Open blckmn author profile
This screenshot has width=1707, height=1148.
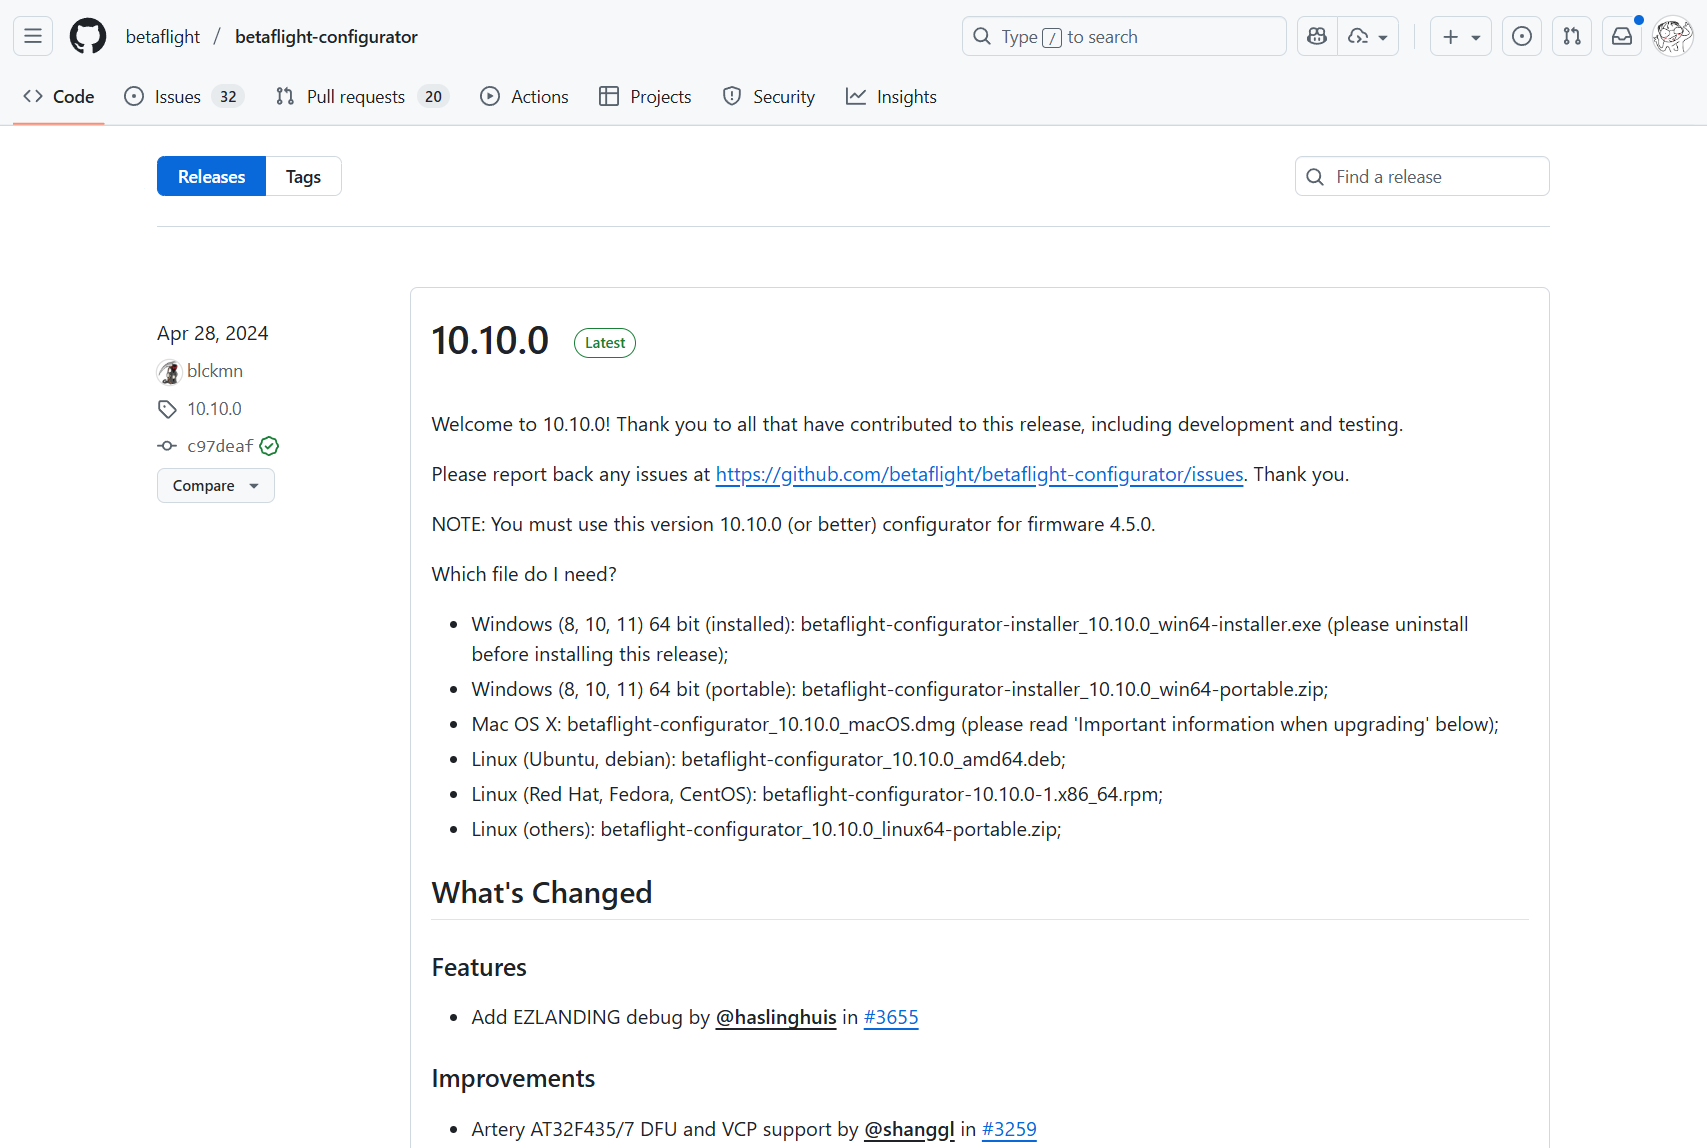[215, 371]
